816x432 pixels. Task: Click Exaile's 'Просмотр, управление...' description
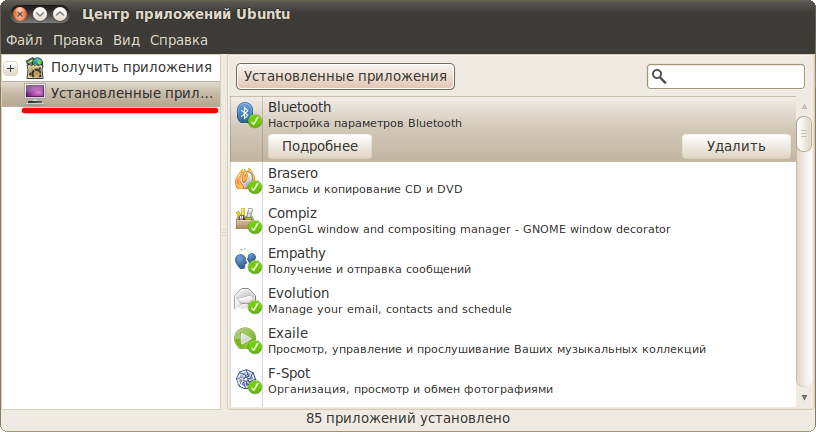click(x=487, y=350)
